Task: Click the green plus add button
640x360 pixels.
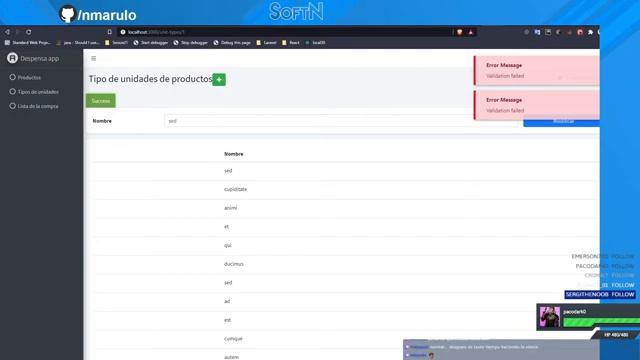Action: (x=219, y=80)
